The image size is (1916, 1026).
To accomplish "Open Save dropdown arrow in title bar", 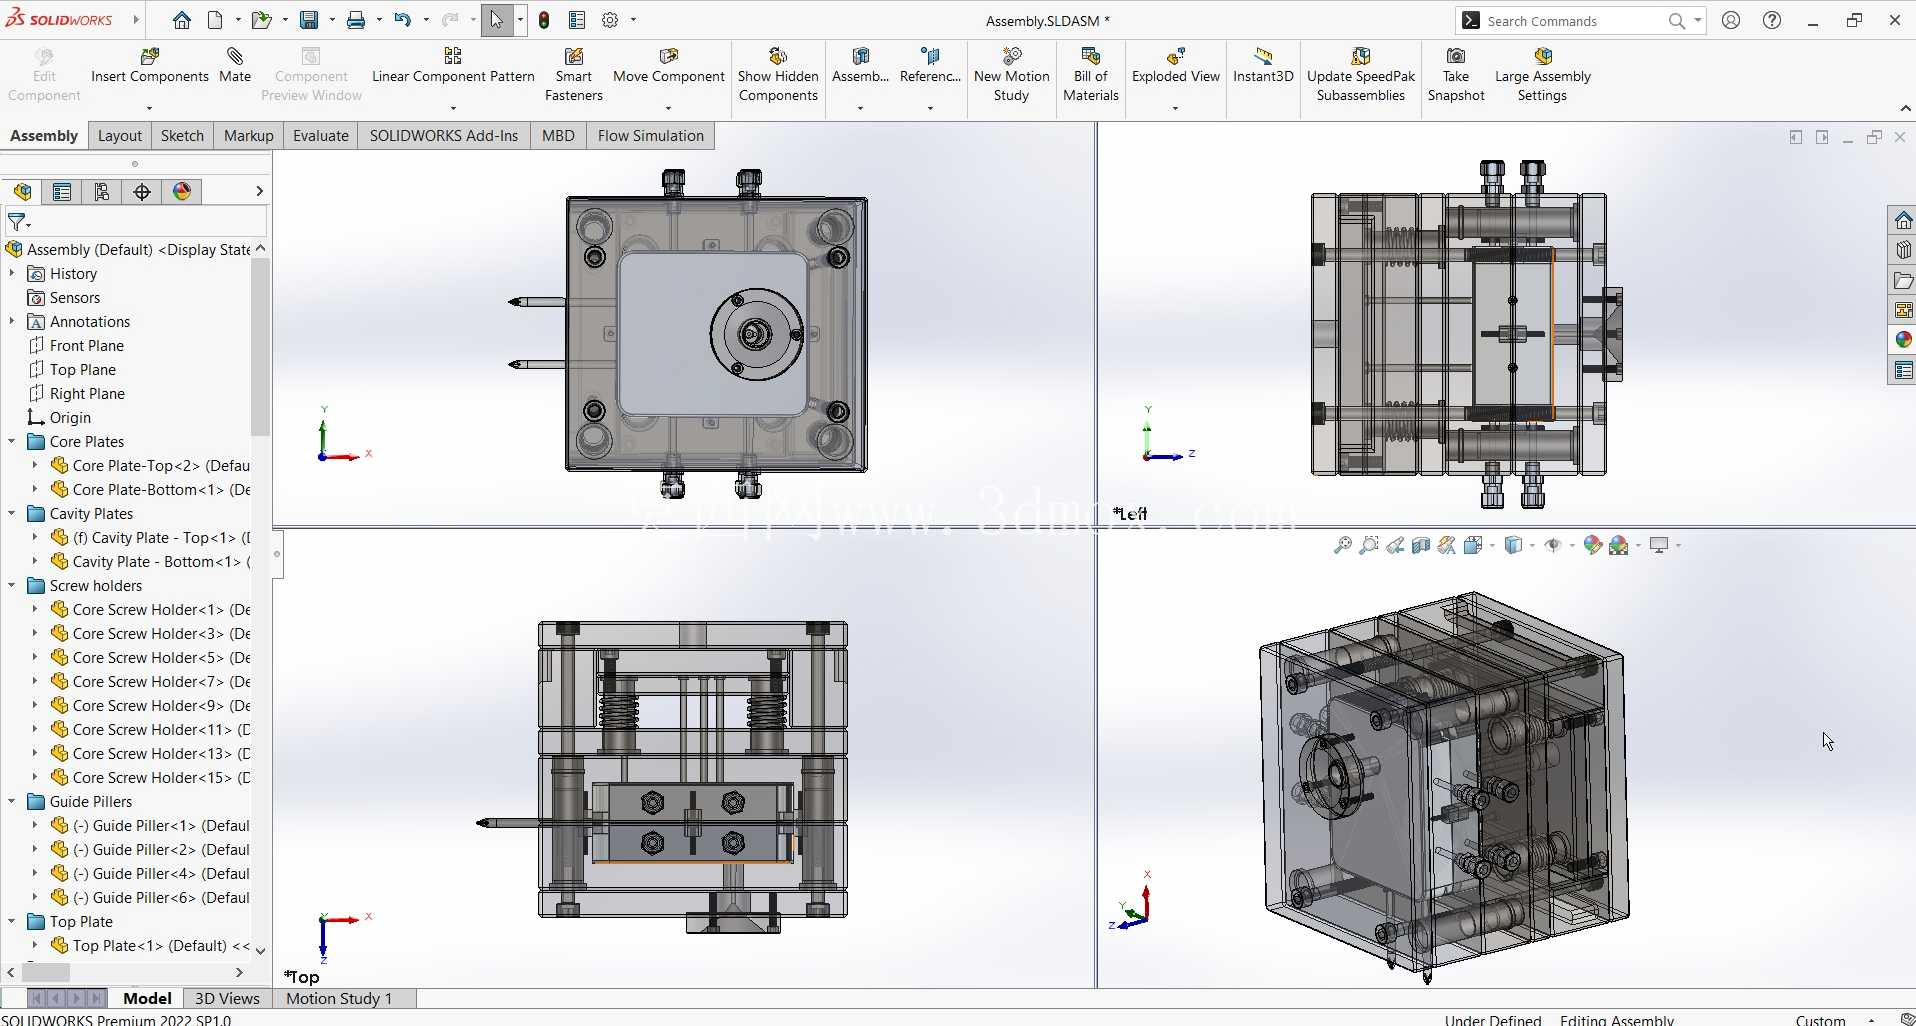I will pyautogui.click(x=332, y=20).
